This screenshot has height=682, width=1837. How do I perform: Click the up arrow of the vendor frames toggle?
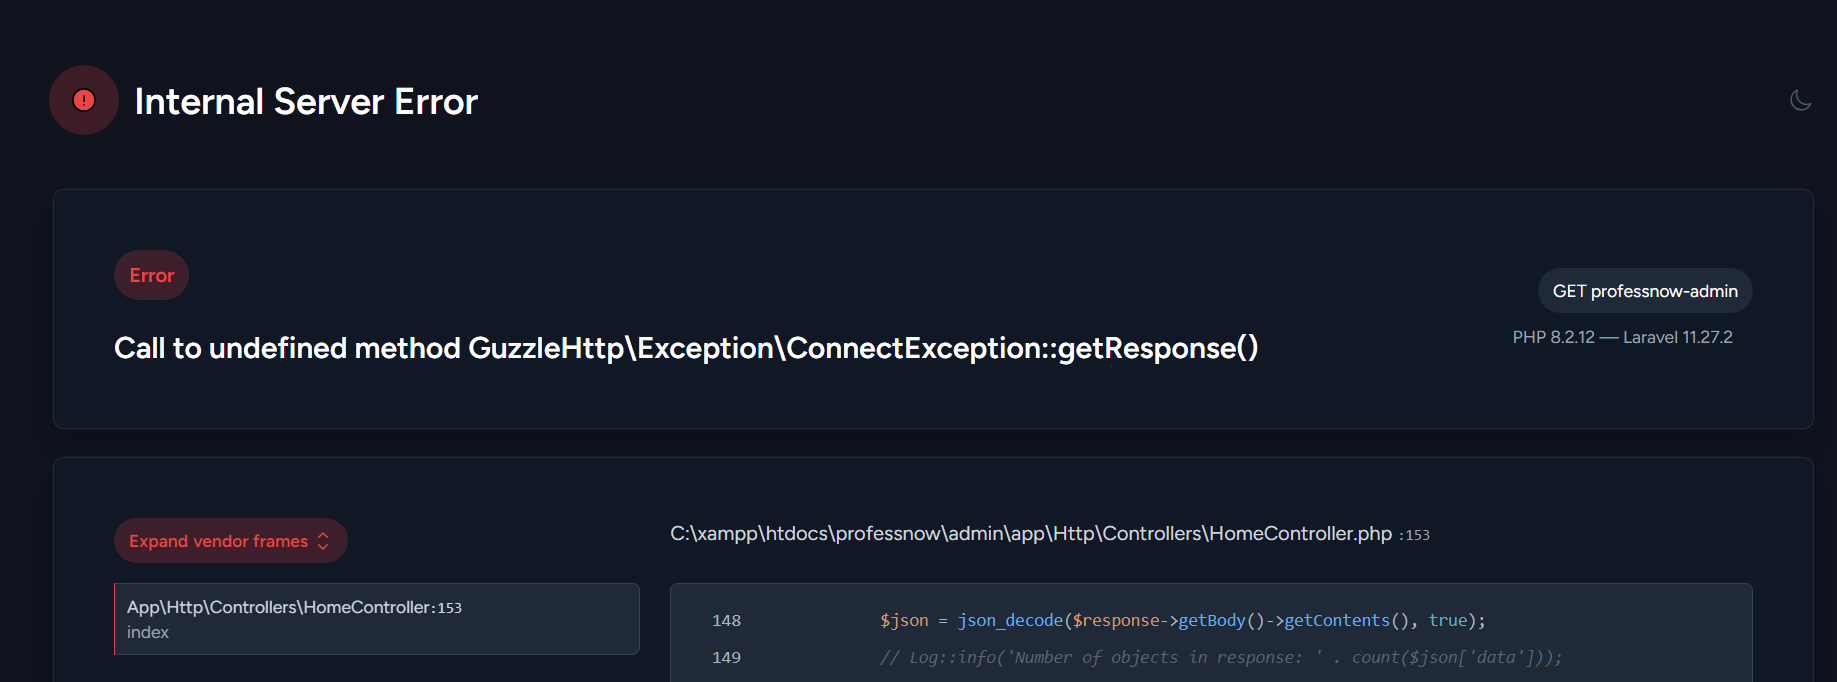[322, 535]
